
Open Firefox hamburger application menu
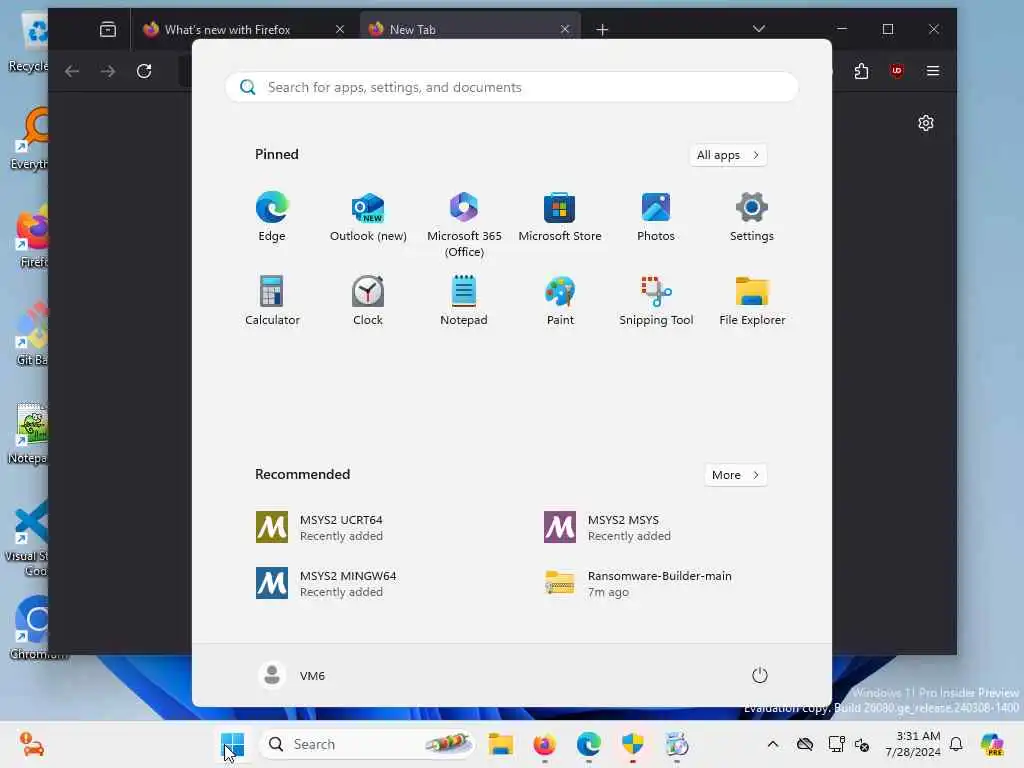click(933, 71)
